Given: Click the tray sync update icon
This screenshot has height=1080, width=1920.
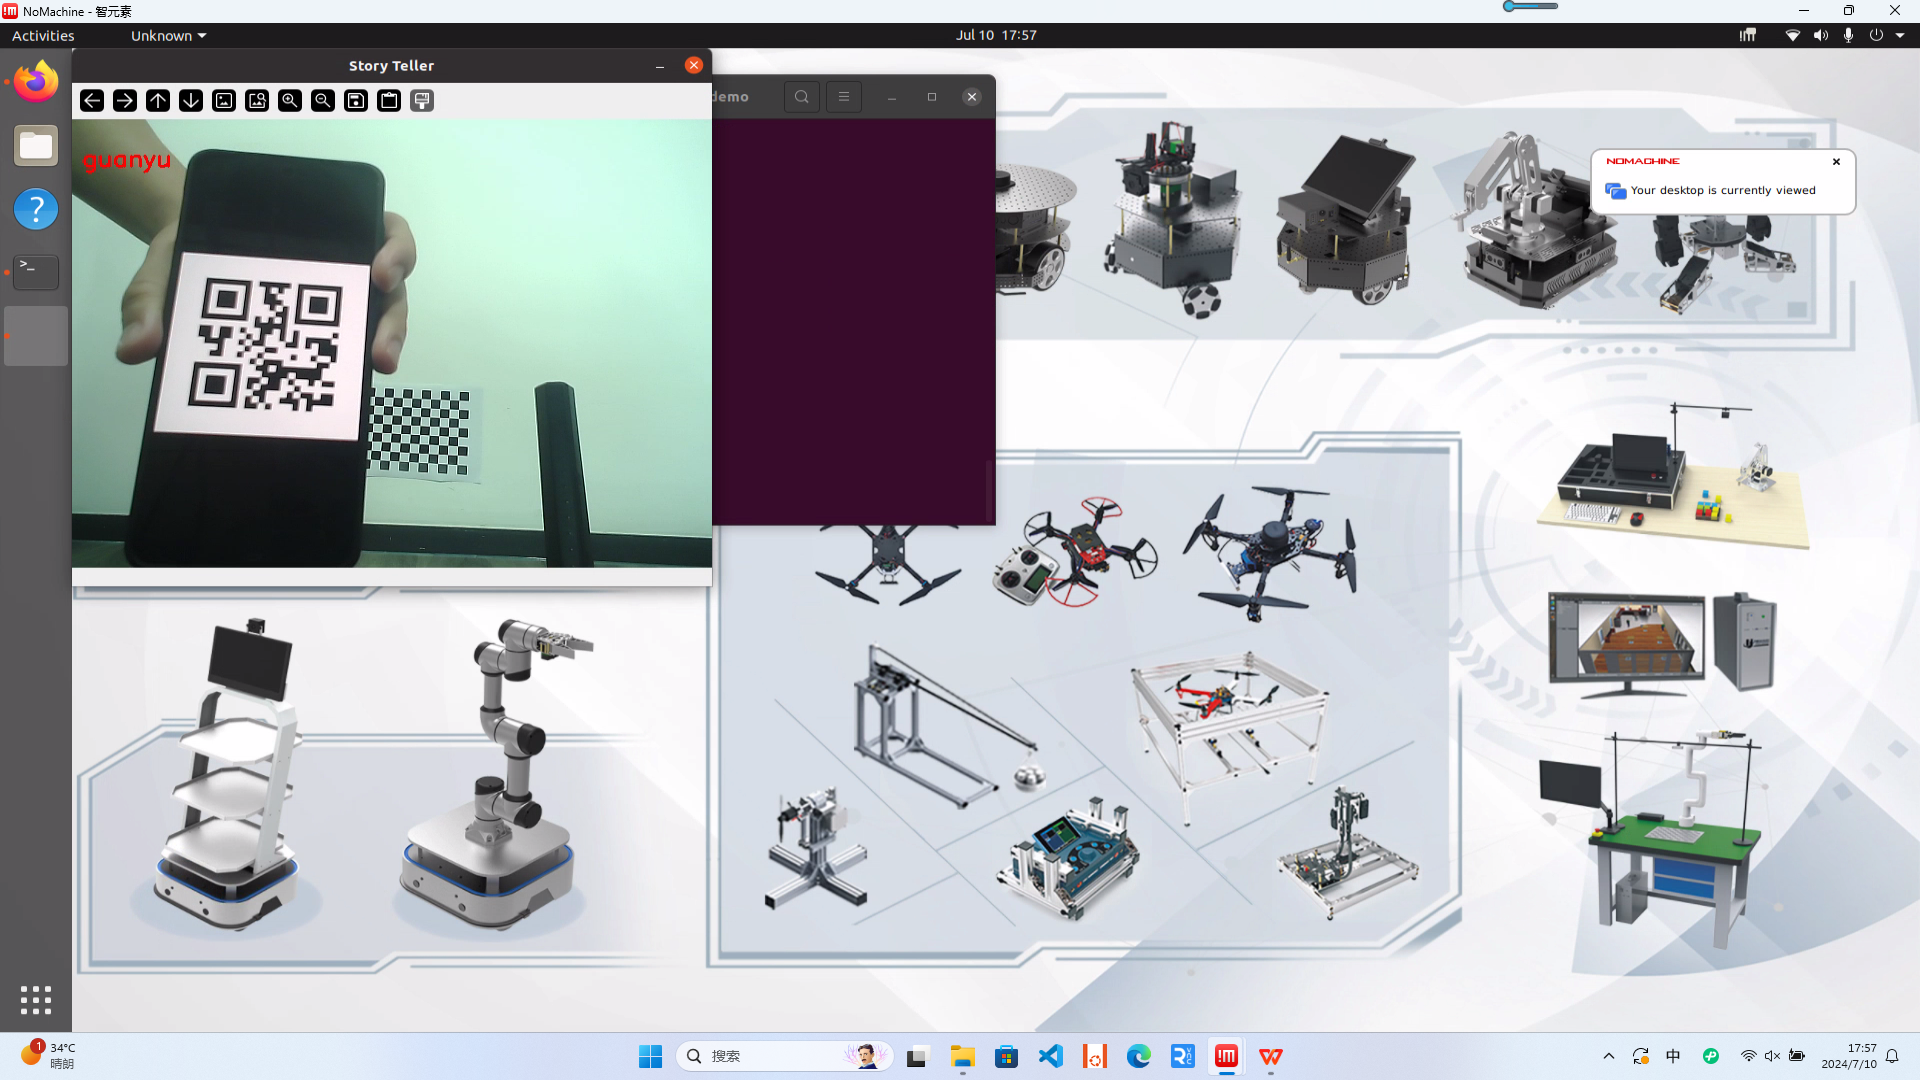Looking at the screenshot, I should pyautogui.click(x=1641, y=1056).
